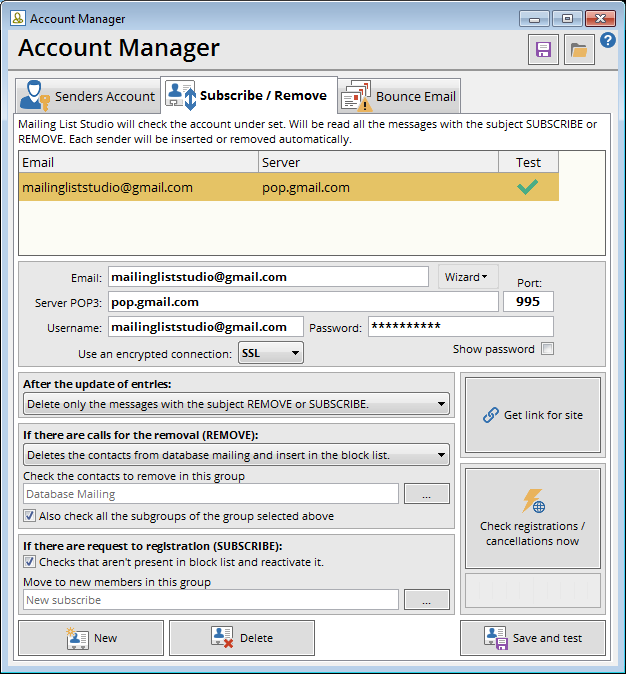Viewport: 626px width, 674px height.
Task: Browse for the Database Mailing group
Action: 426,494
